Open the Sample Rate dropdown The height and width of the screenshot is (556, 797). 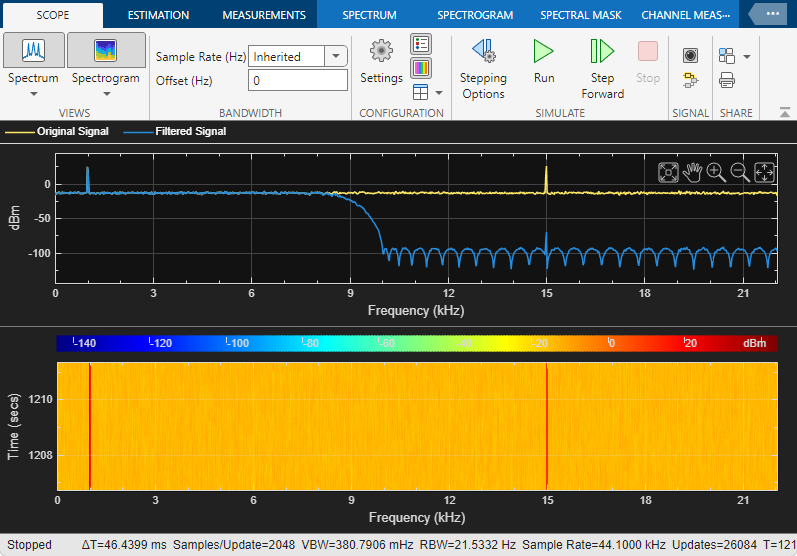pyautogui.click(x=337, y=56)
